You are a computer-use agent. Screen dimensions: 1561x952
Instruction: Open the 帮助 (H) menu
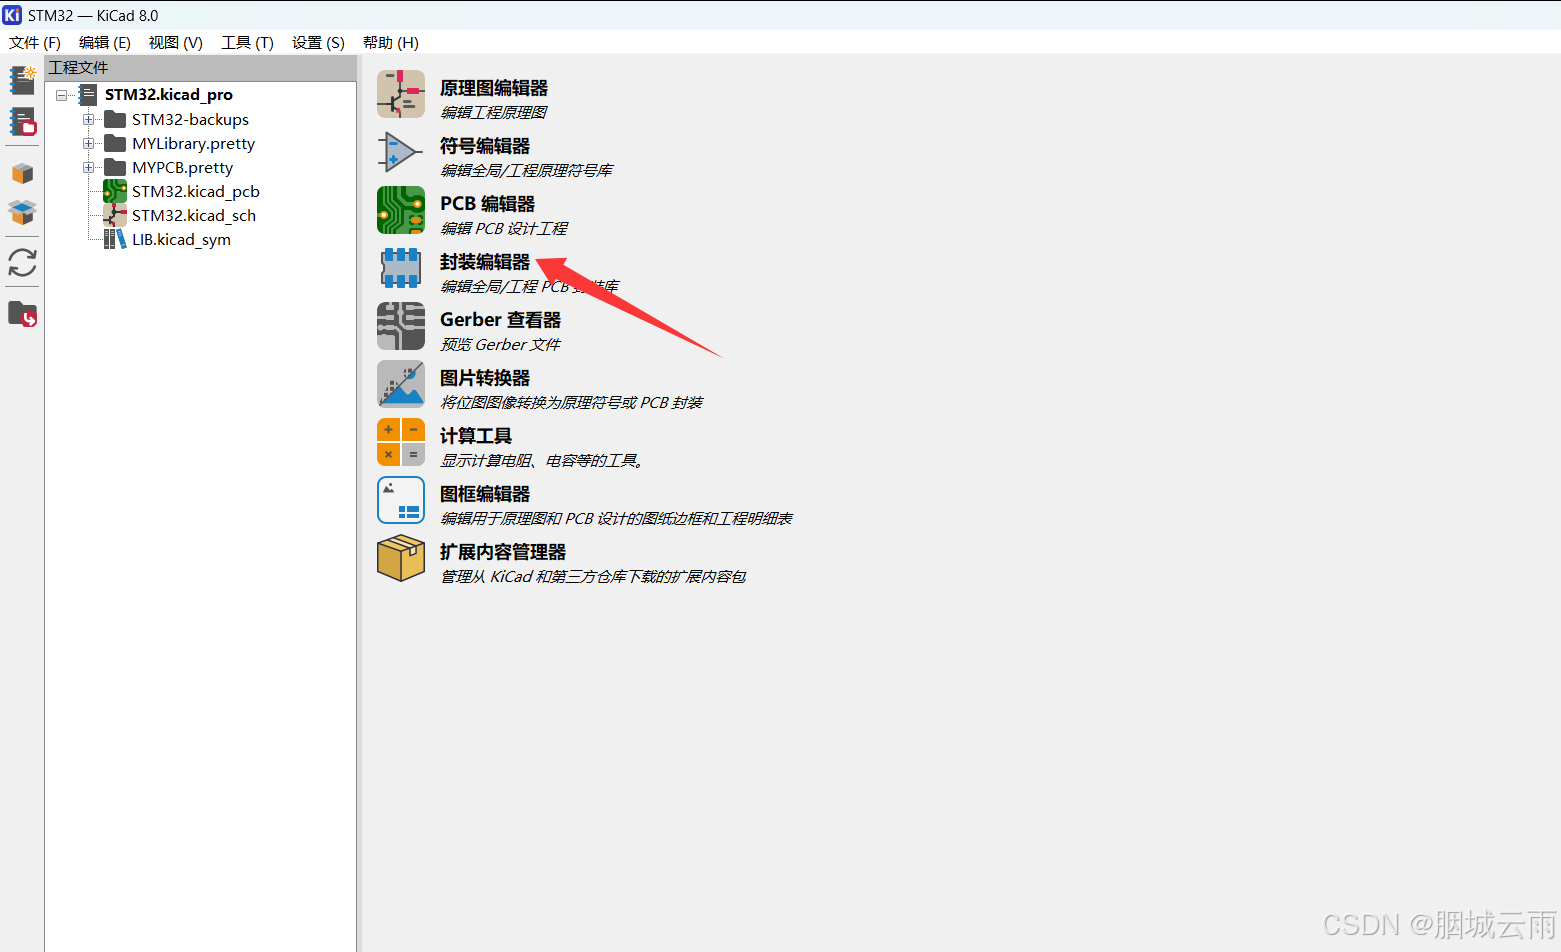tap(391, 42)
